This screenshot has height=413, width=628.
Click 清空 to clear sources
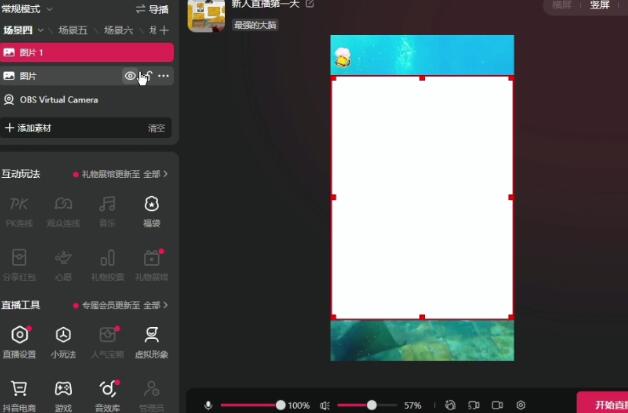(156, 128)
